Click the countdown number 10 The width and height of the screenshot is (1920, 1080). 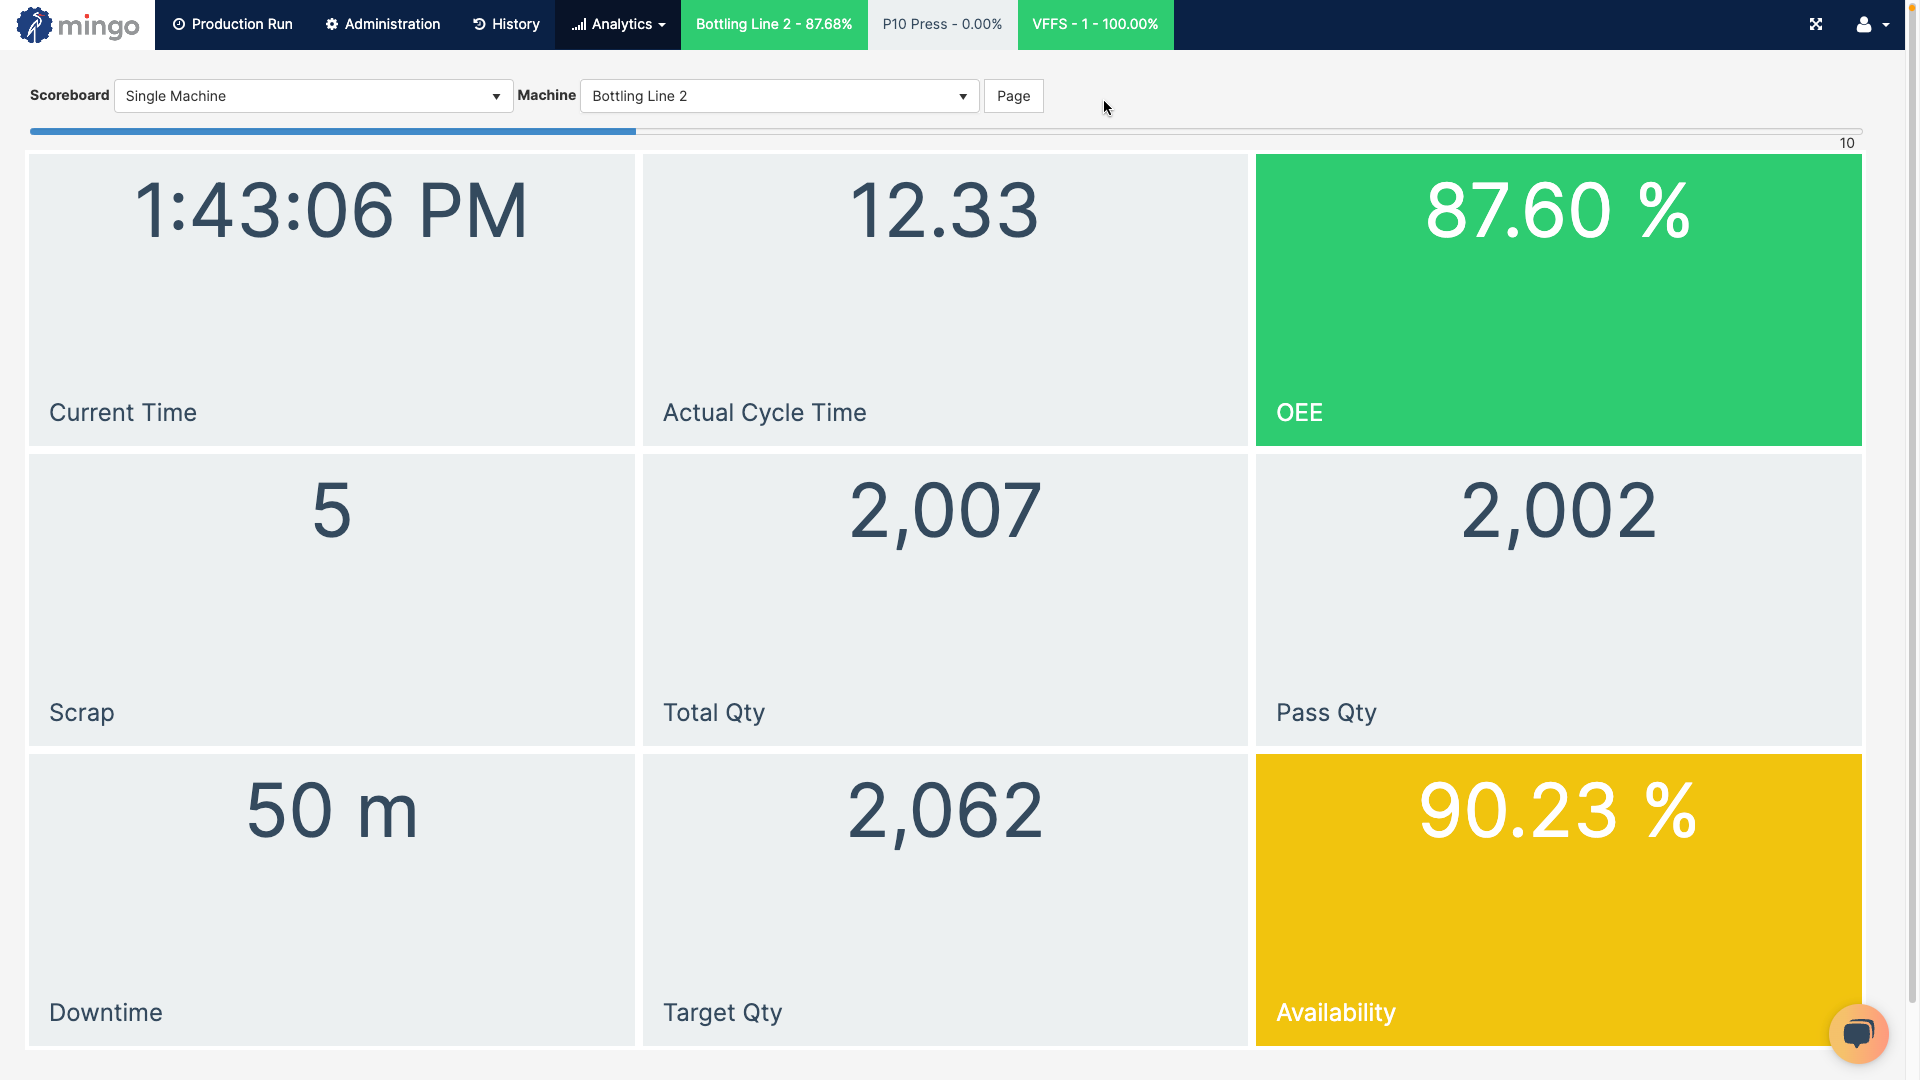[1847, 143]
